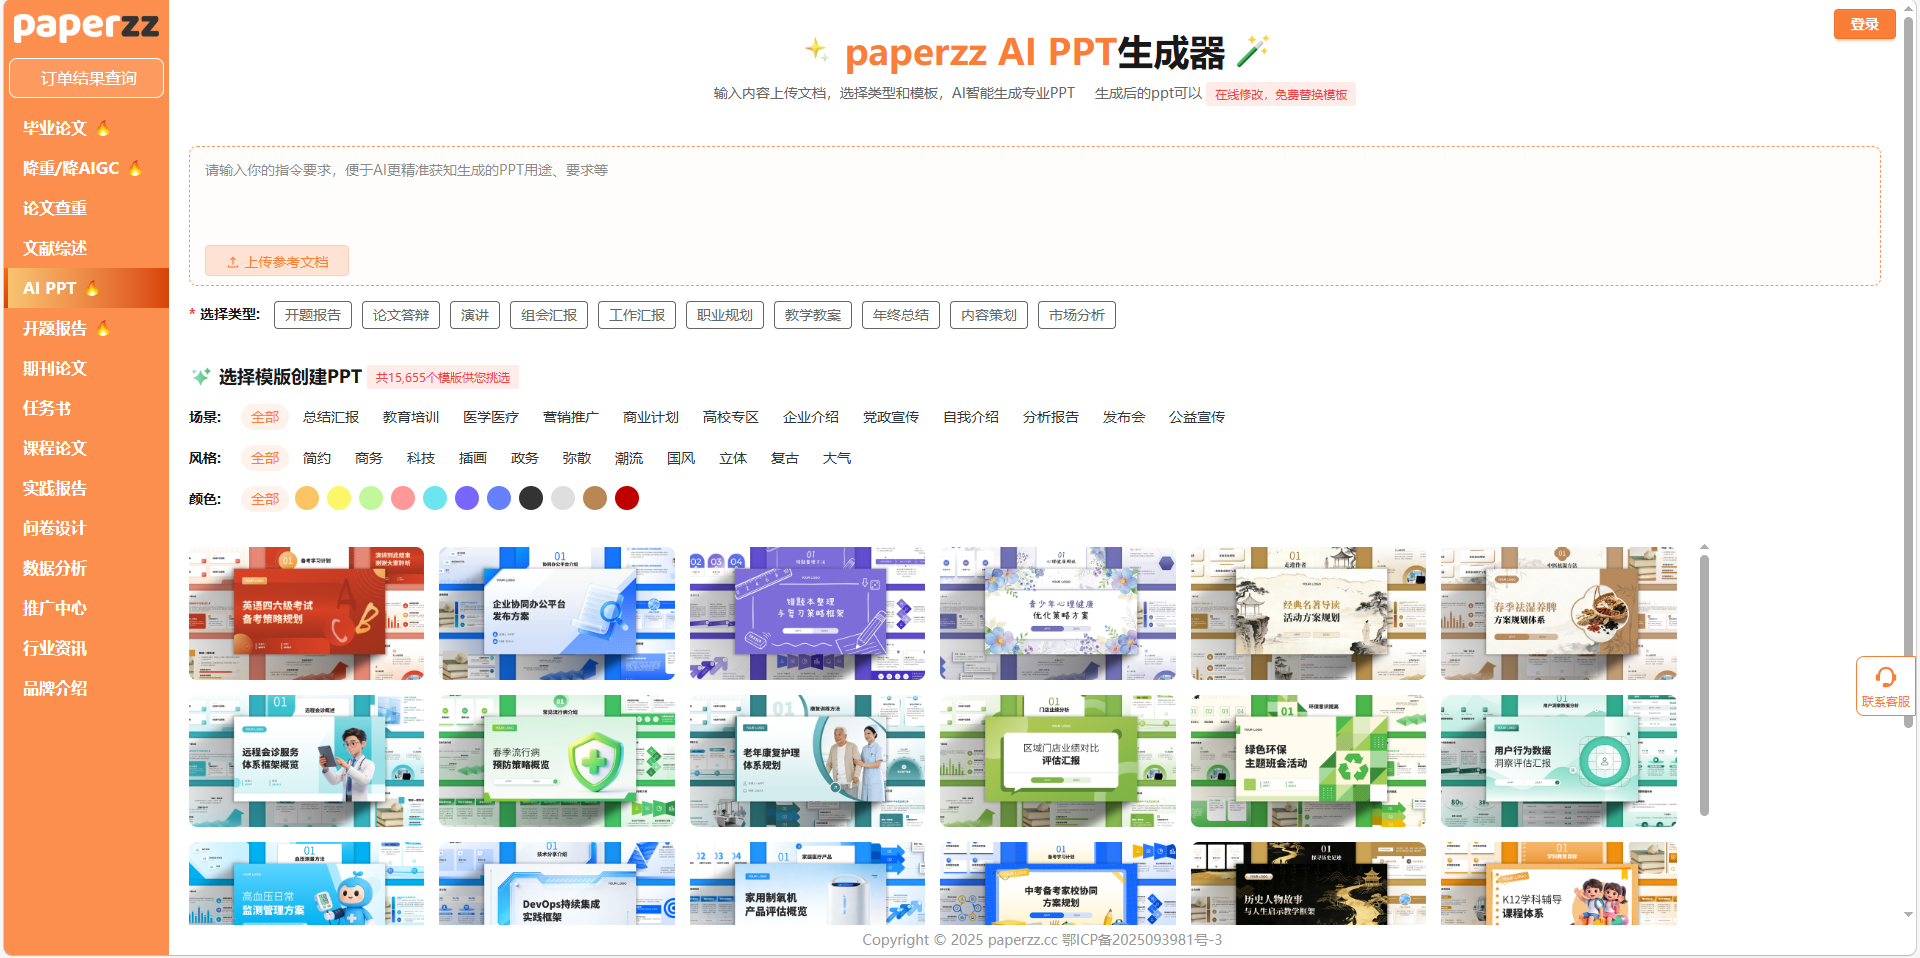This screenshot has height=958, width=1920.
Task: Go to 降重/降AIGC sidebar item
Action: click(x=71, y=168)
